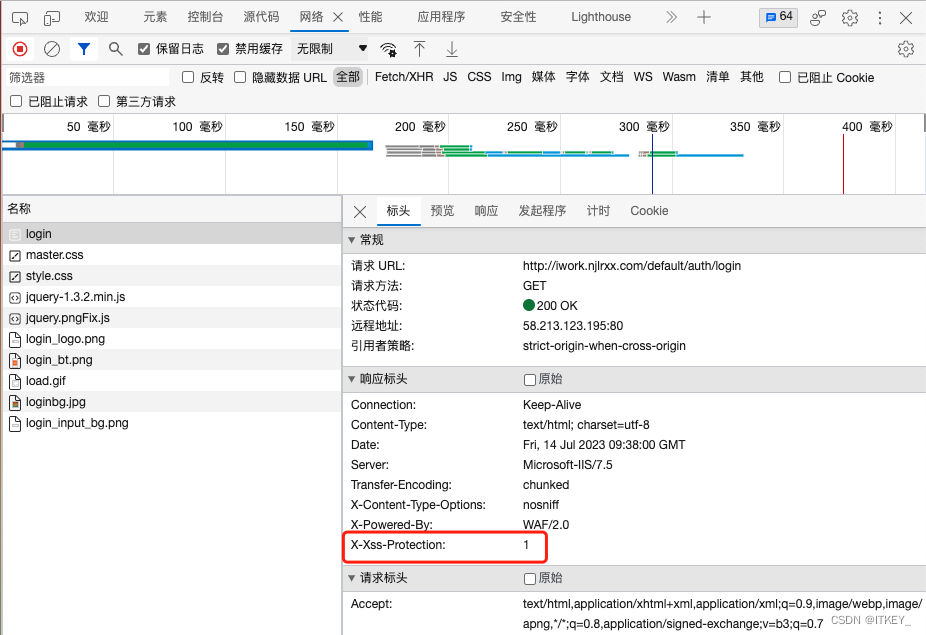This screenshot has height=635, width=926.
Task: Activate the inspect element tool
Action: point(20,16)
